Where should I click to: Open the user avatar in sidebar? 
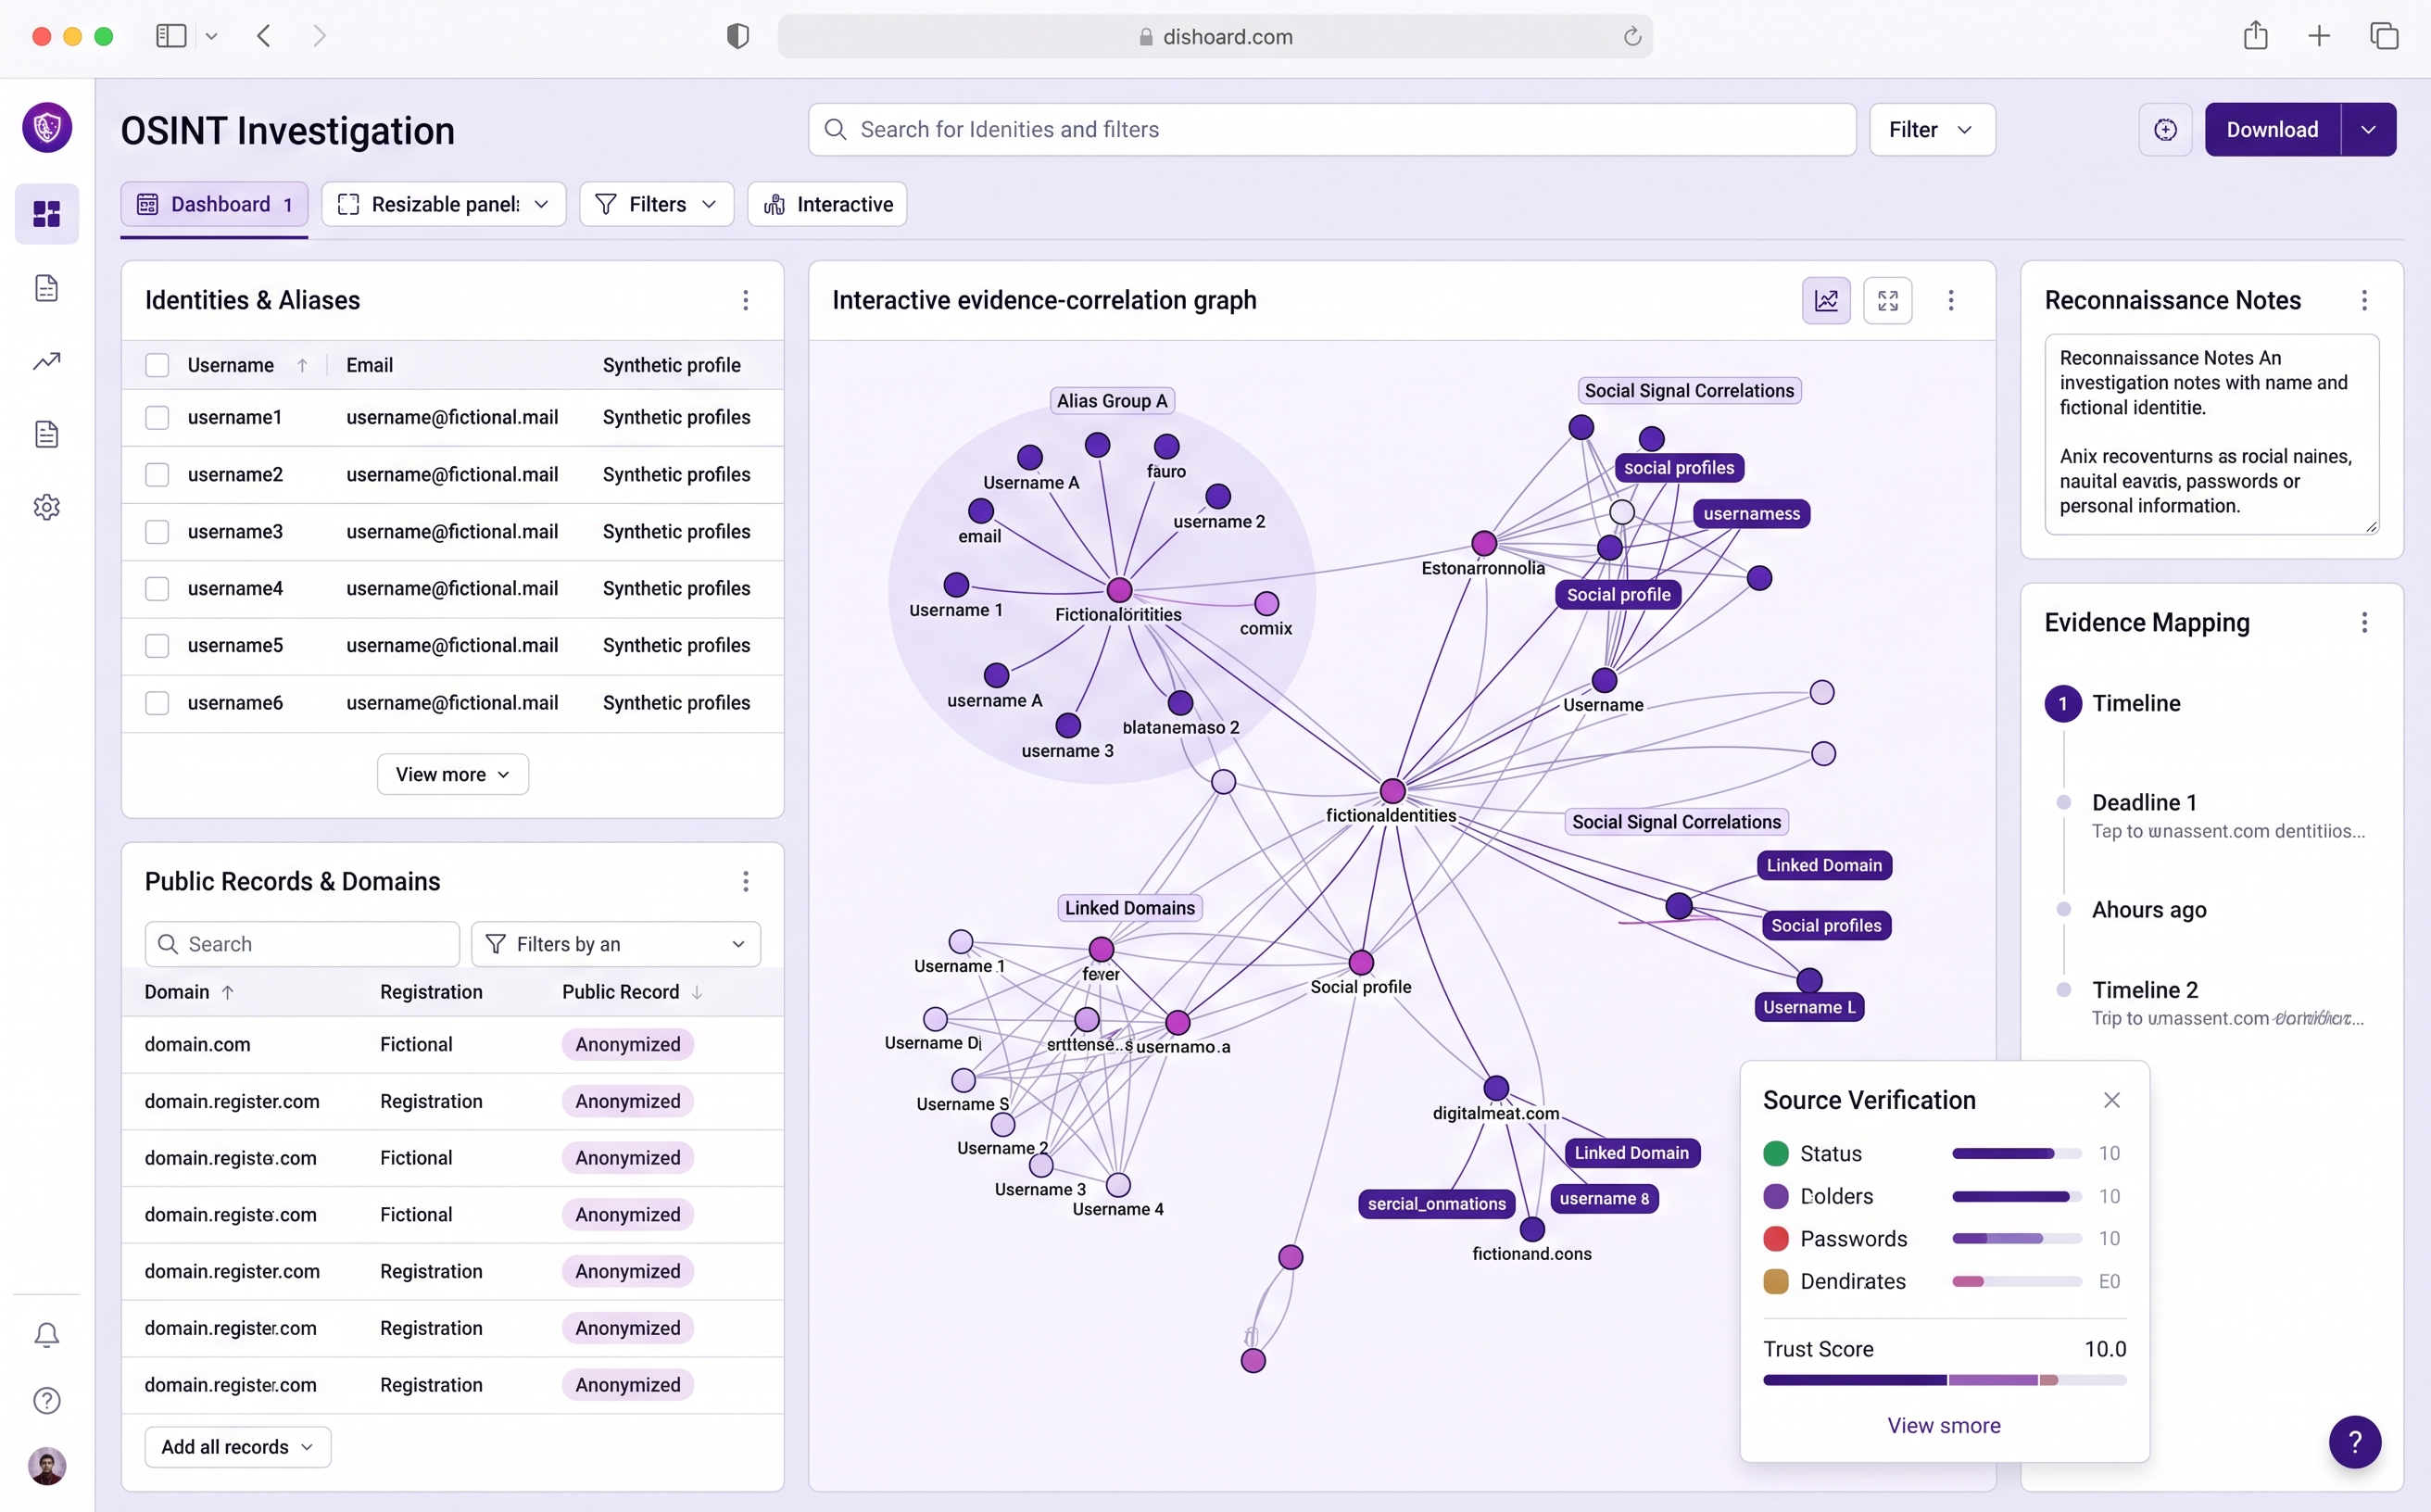(x=47, y=1465)
